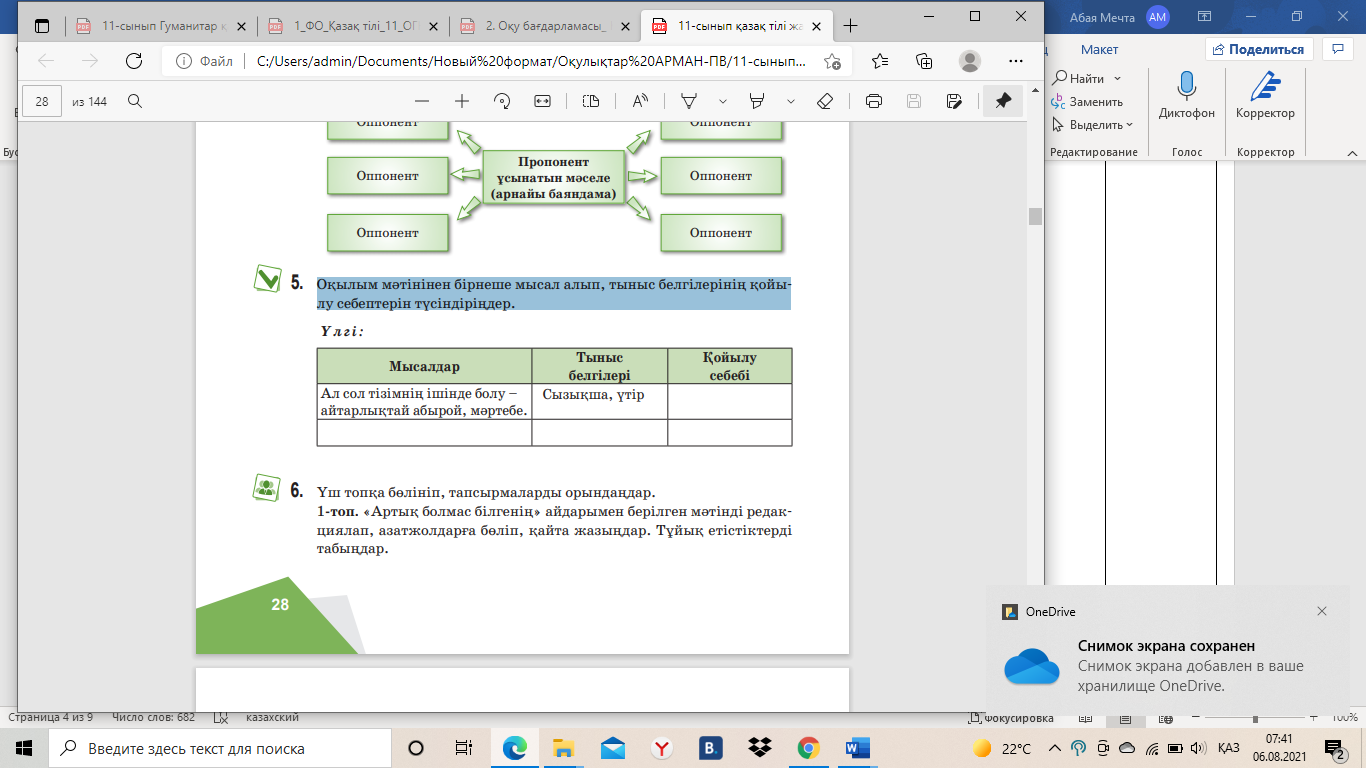This screenshot has width=1366, height=768.
Task: Click the fit to width icon
Action: 543,101
